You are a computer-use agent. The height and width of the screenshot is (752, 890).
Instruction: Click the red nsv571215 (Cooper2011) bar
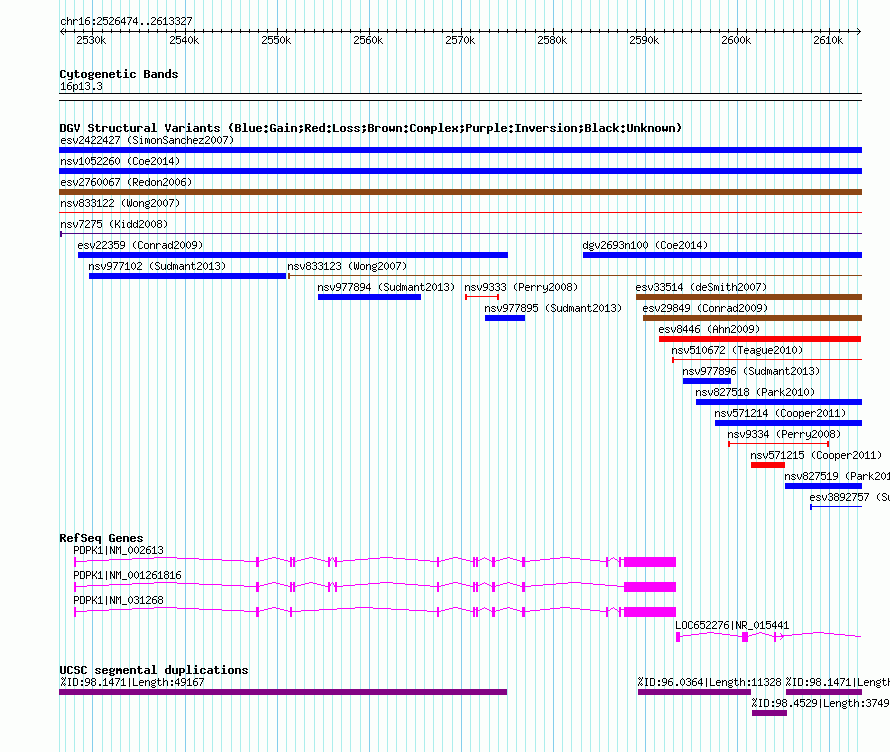[x=768, y=465]
